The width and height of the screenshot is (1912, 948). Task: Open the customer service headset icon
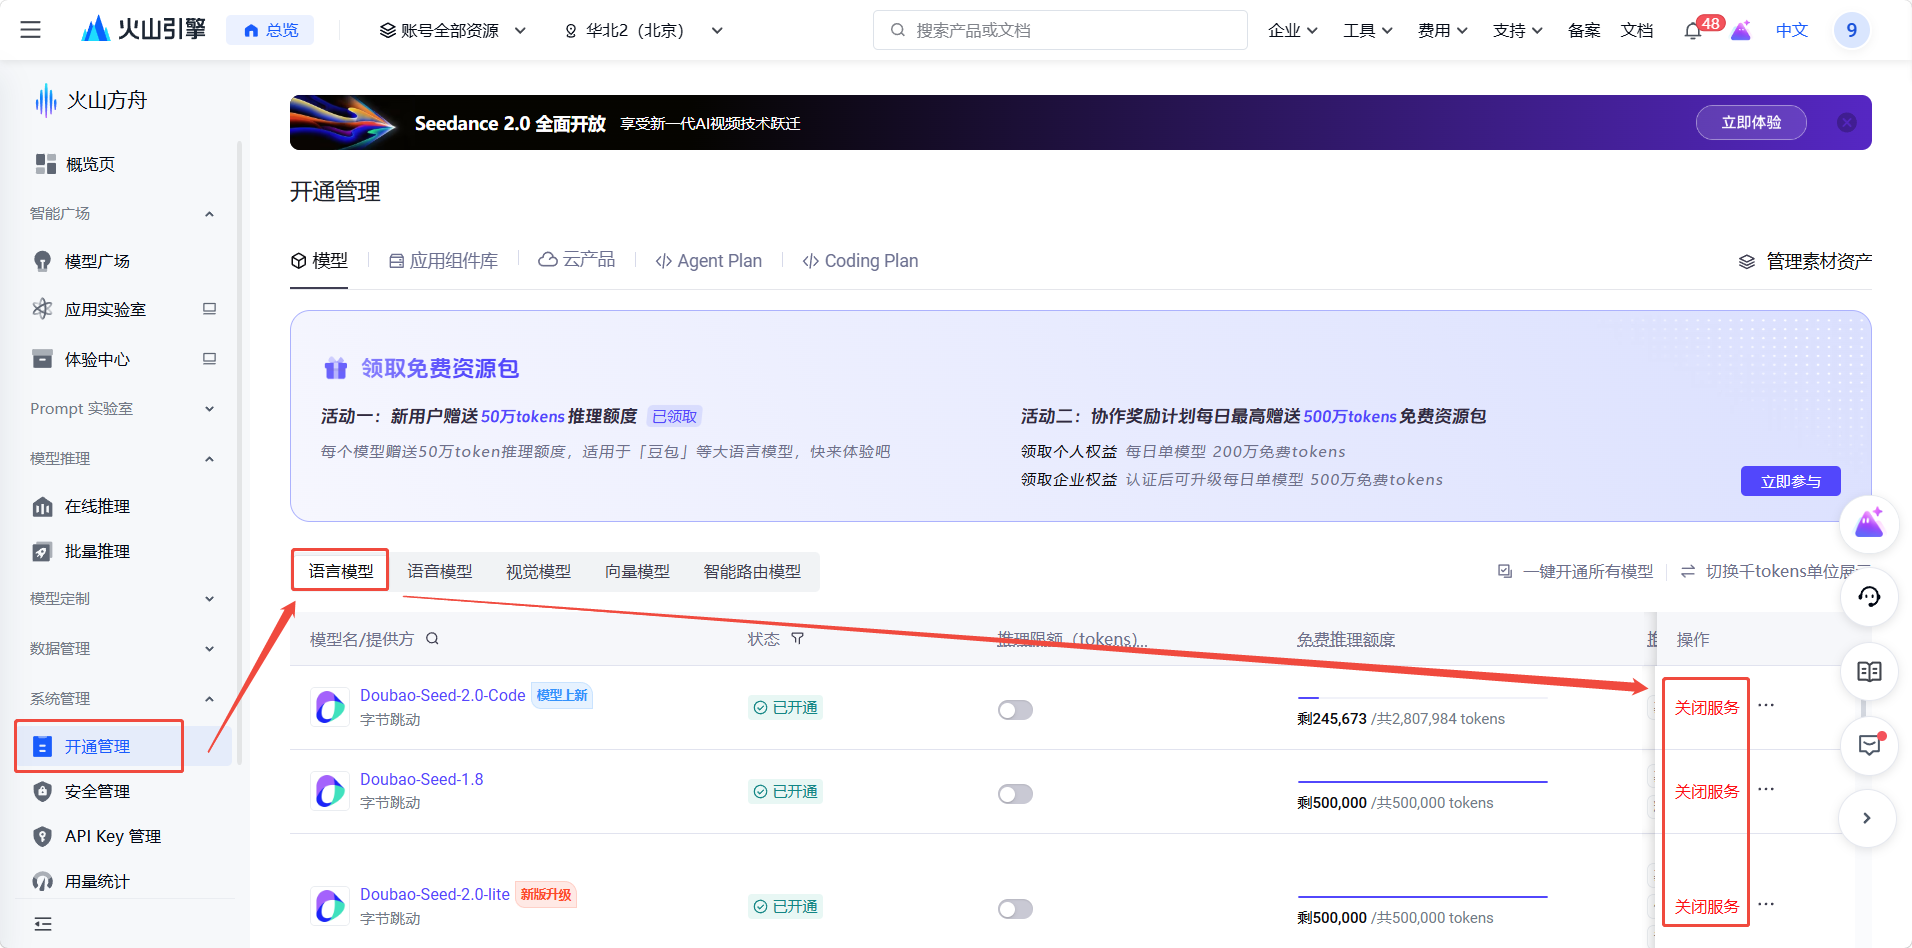(x=1868, y=597)
